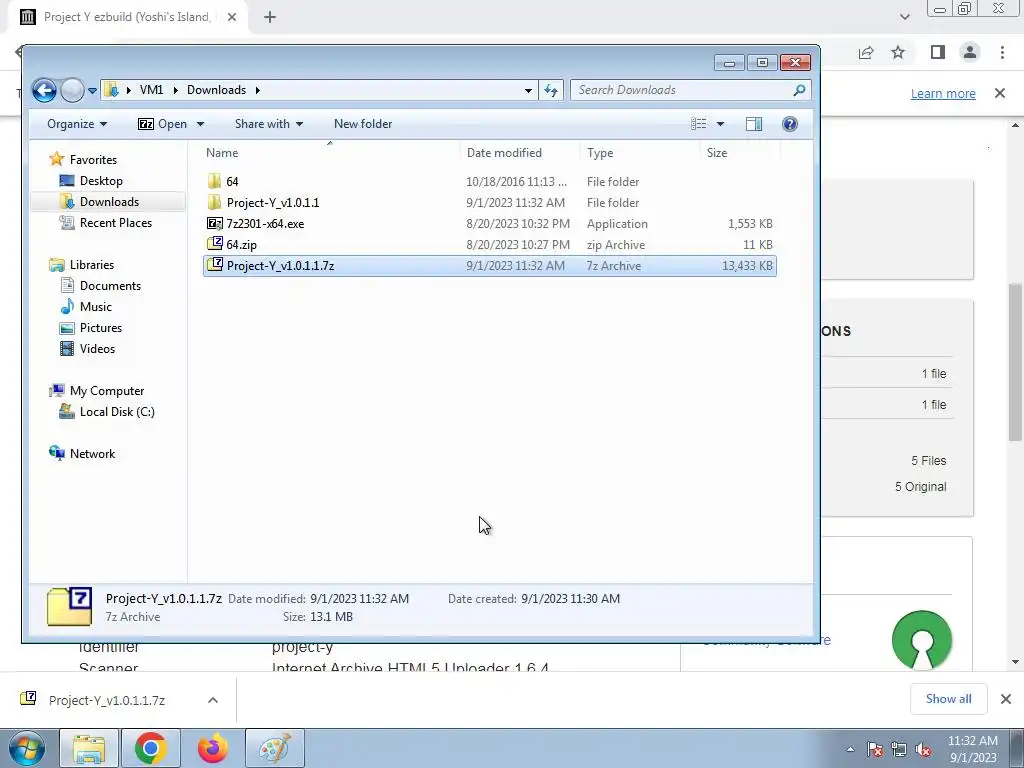Screen dimensions: 1024x768
Task: Click the Open button with 7z icon
Action: point(163,124)
